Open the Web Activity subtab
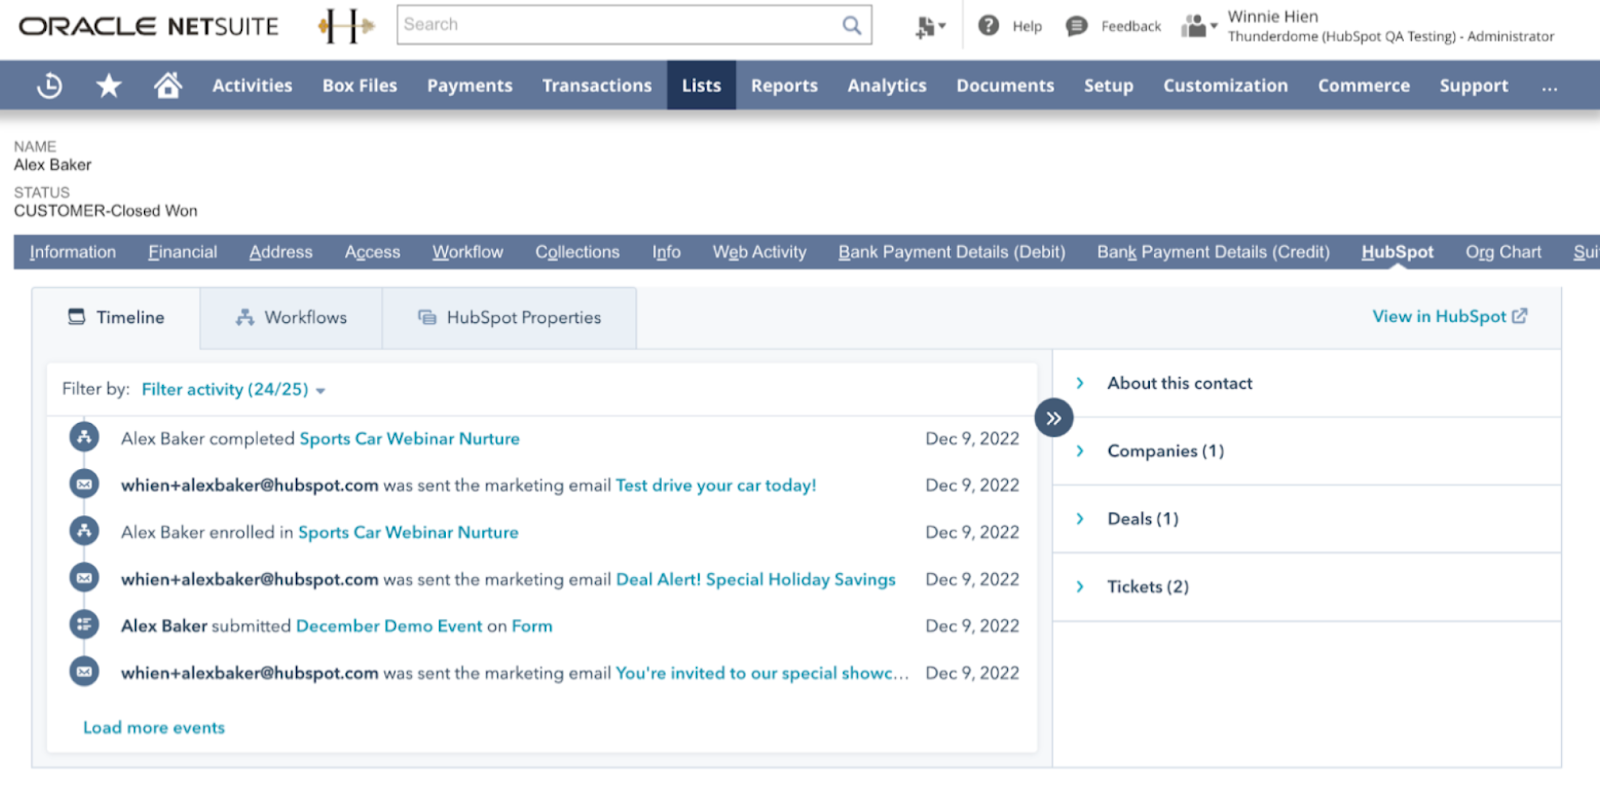Viewport: 1600px width, 800px height. [x=759, y=252]
